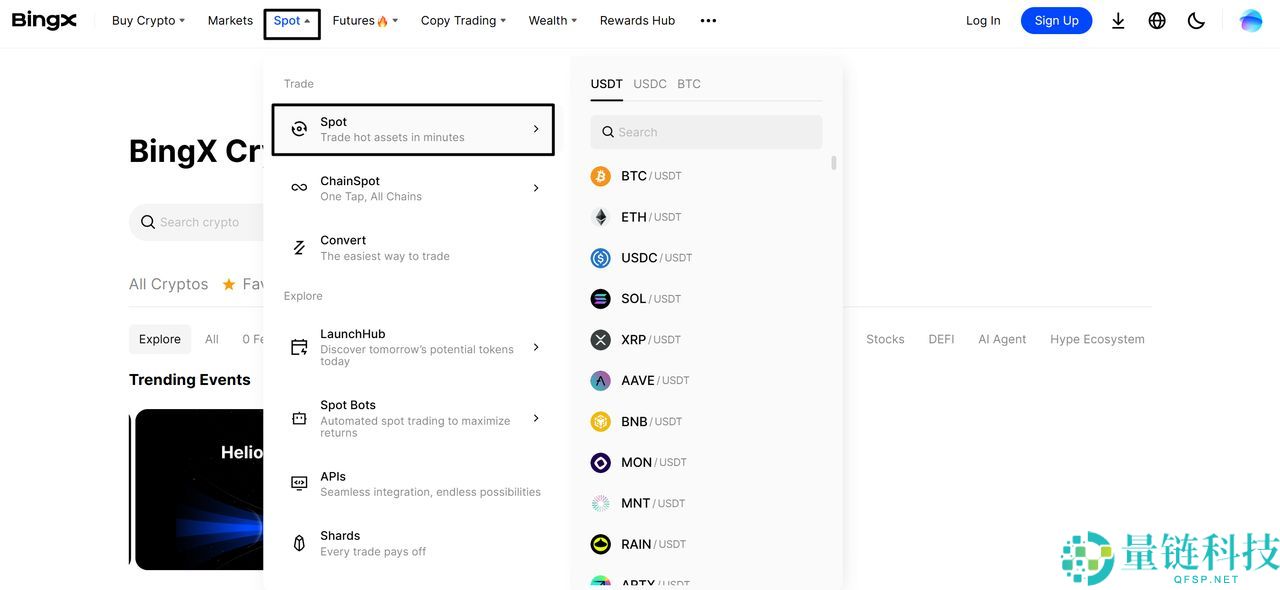Select the Hype Ecosystem category
This screenshot has width=1280, height=590.
coord(1097,339)
